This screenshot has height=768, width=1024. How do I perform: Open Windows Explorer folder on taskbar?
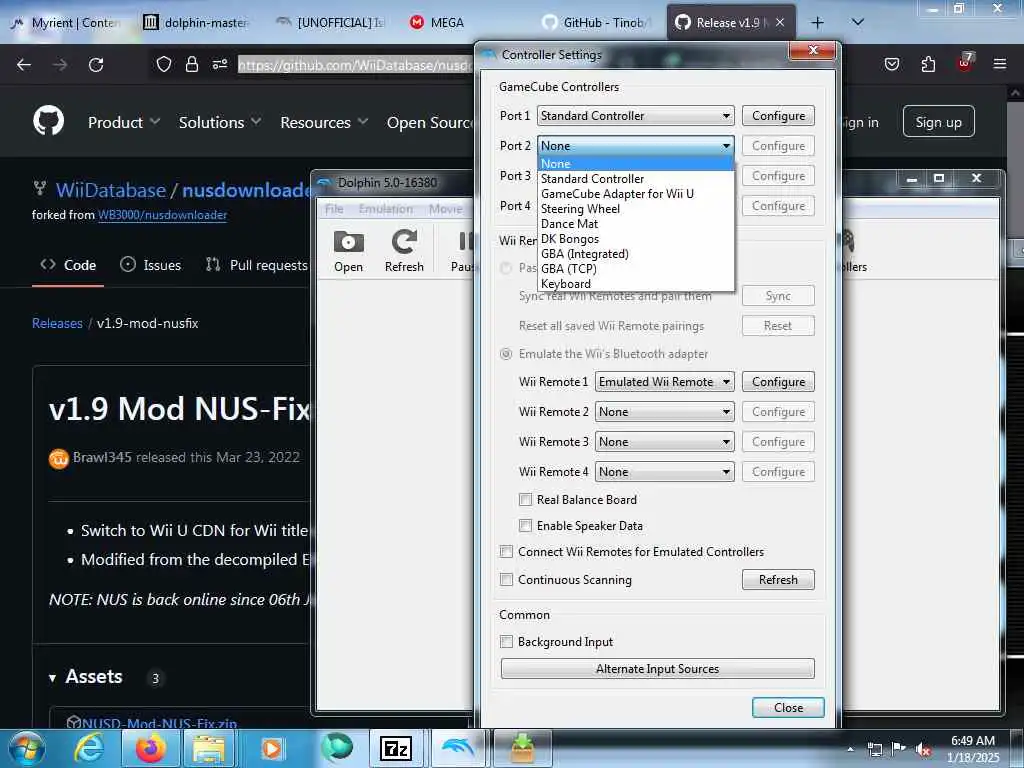208,748
